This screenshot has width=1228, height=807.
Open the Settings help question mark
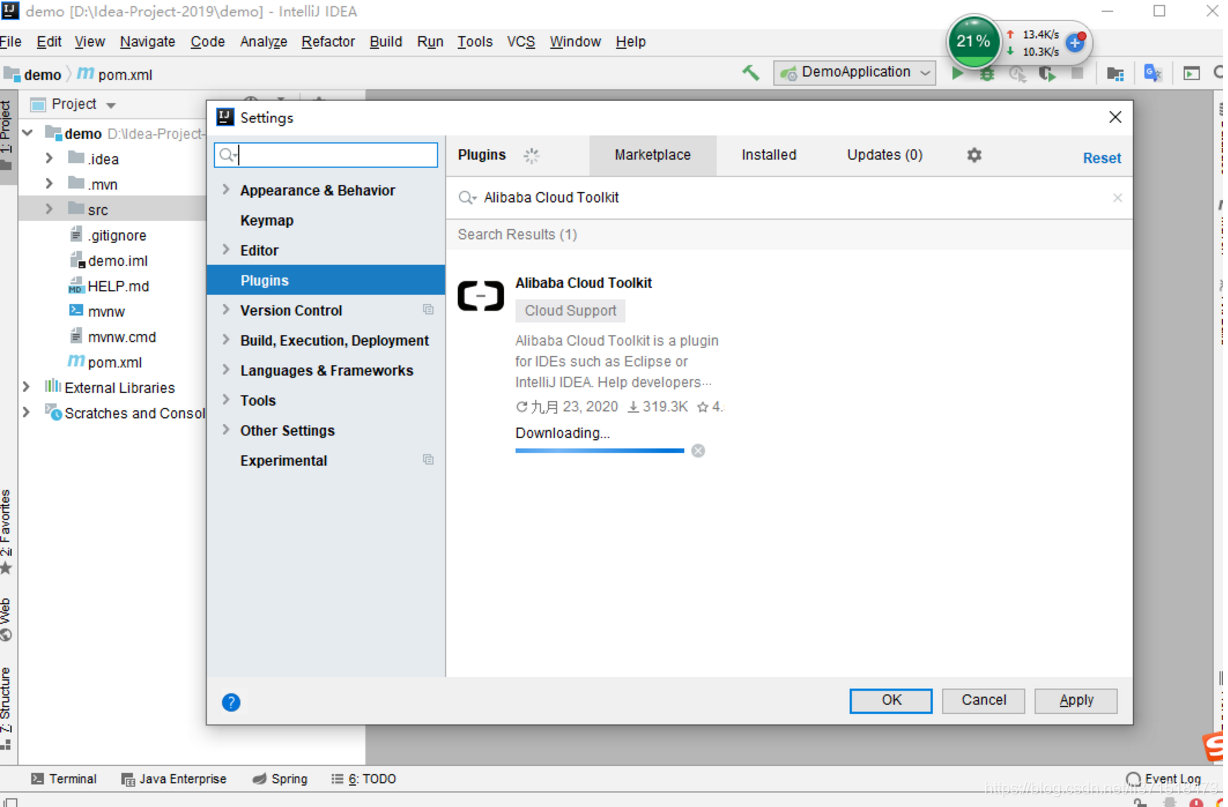[x=231, y=702]
